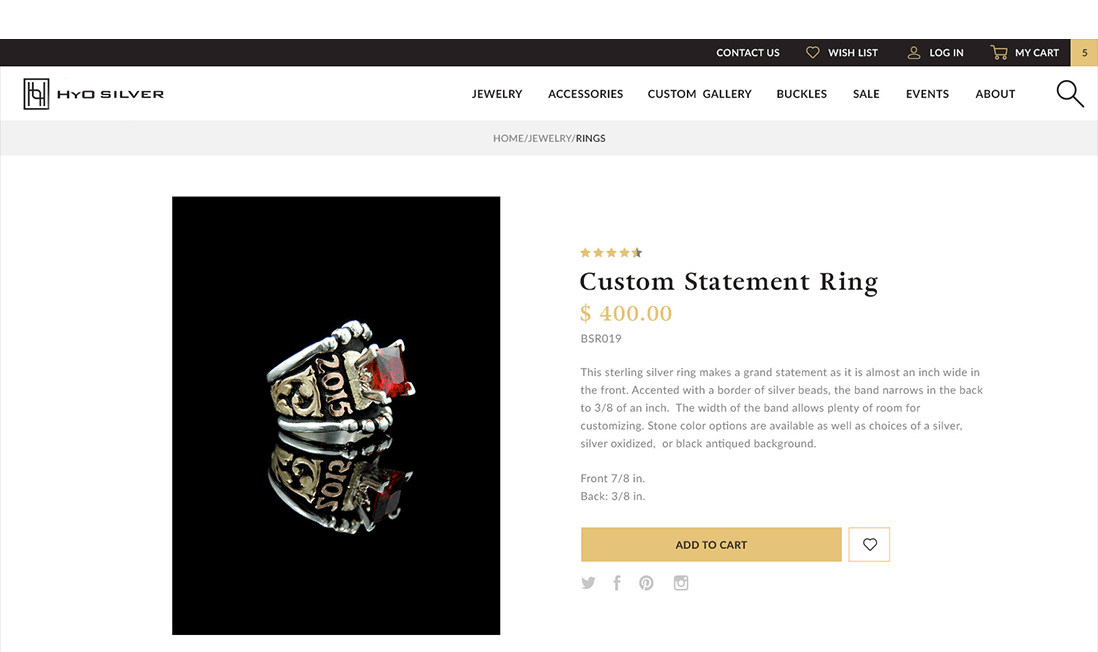Add the ring to cart
1098x652 pixels.
711,545
